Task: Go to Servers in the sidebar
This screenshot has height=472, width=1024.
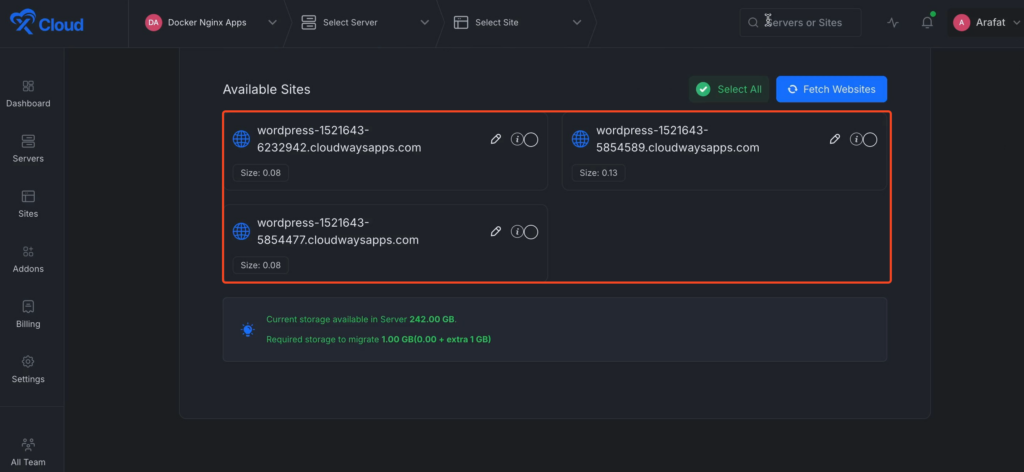Action: click(28, 148)
